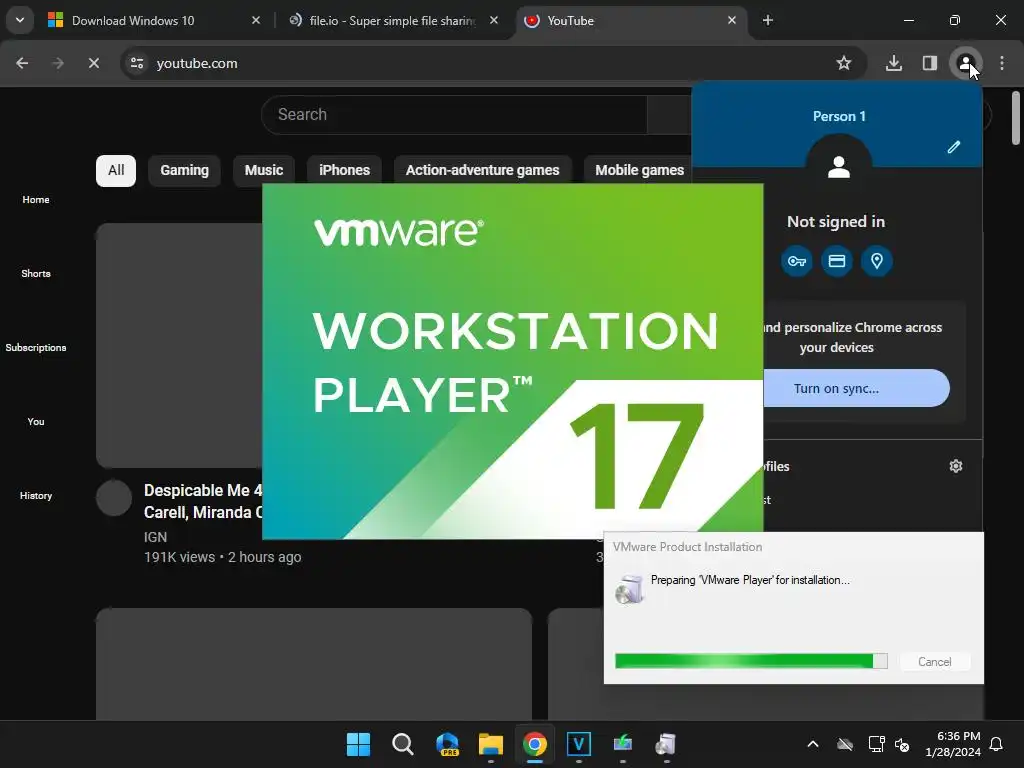Switch to Download Windows 10 tab
The height and width of the screenshot is (768, 1024).
154,20
